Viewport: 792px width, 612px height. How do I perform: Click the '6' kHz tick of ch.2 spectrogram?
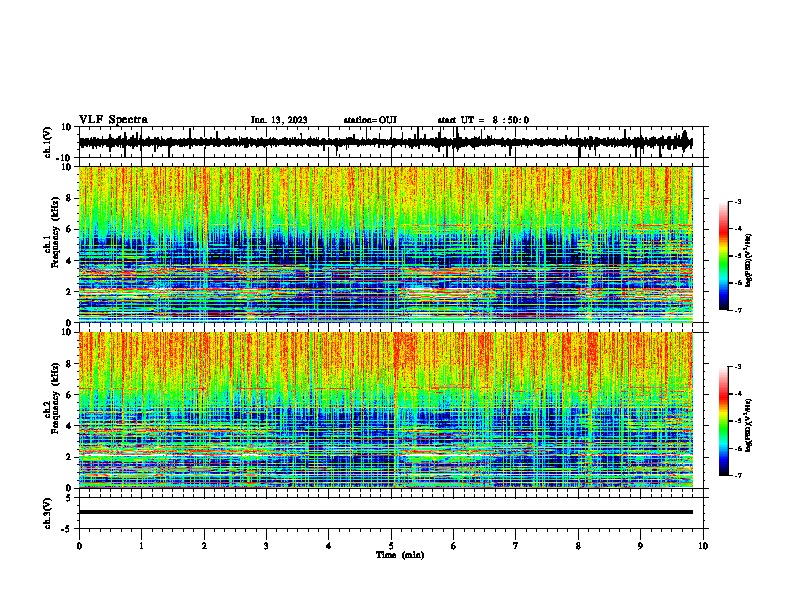[x=70, y=395]
